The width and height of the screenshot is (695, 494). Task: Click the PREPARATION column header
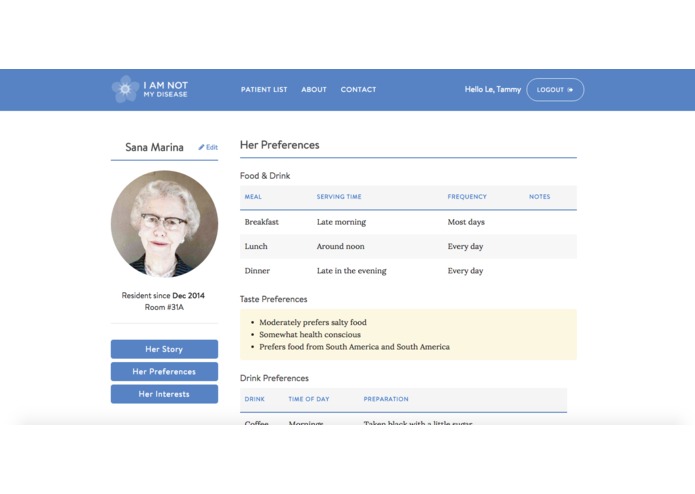386,399
